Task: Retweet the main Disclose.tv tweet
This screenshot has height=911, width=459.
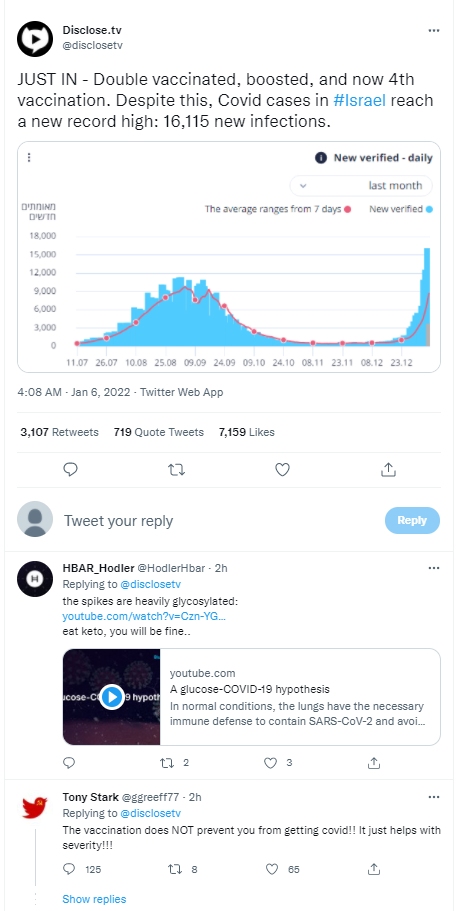Action: point(177,469)
